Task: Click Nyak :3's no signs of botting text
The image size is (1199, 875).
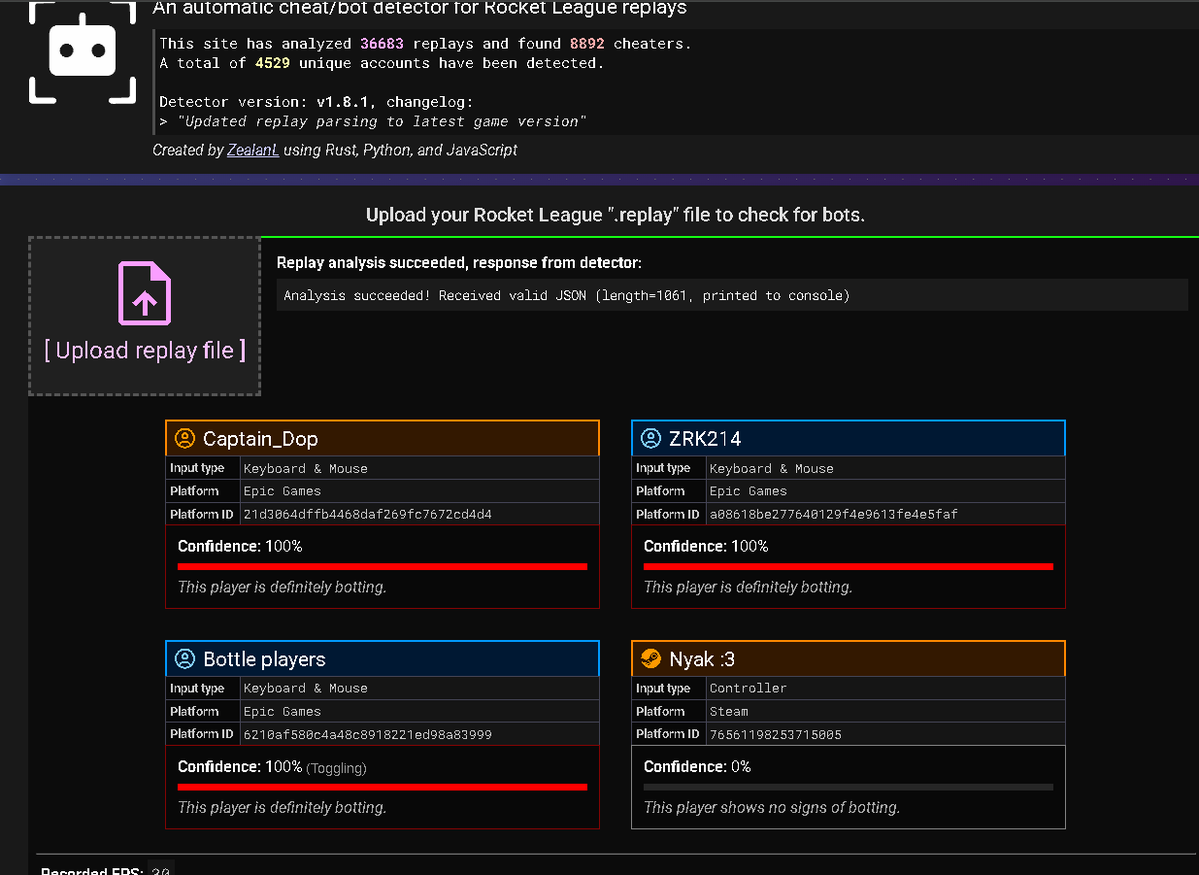Action: [x=772, y=807]
